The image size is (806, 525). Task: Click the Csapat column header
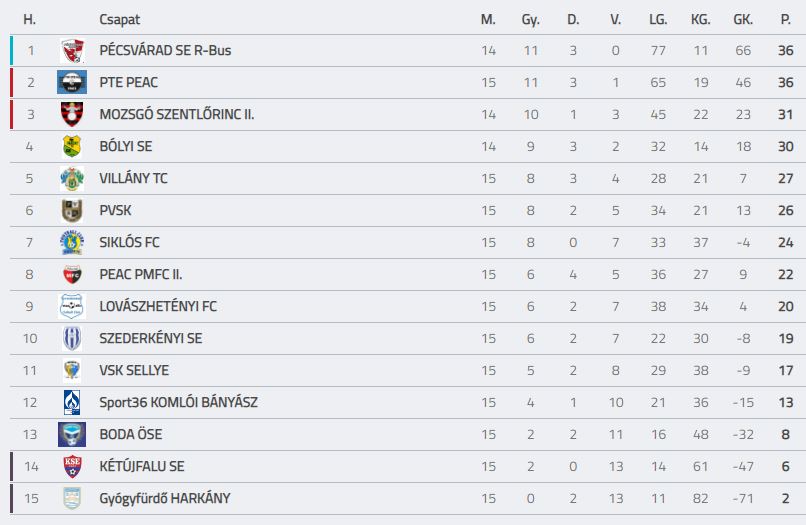(119, 20)
